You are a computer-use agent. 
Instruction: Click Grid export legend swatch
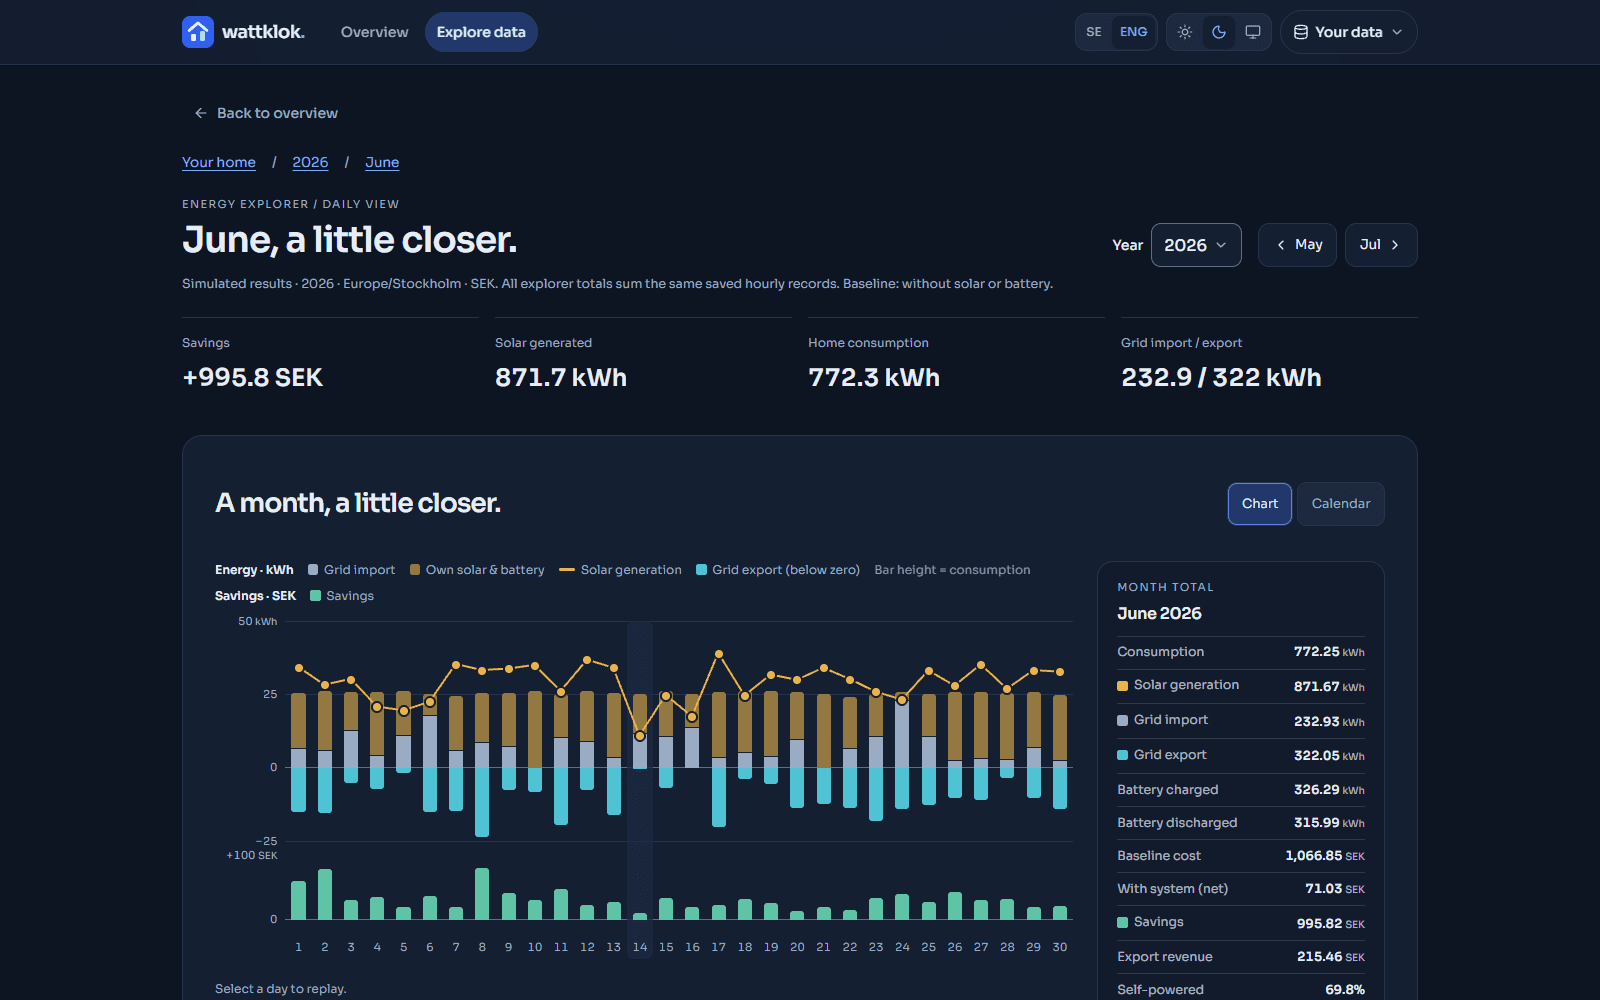pyautogui.click(x=702, y=570)
